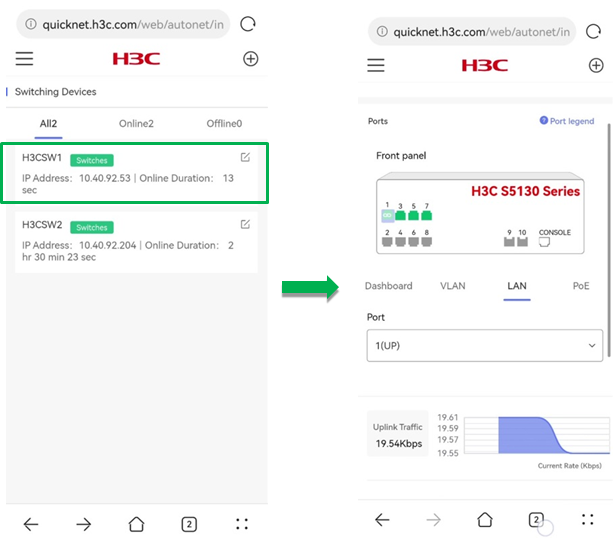Select port 9 on the front panel
The width and height of the screenshot is (613, 543).
(x=509, y=242)
